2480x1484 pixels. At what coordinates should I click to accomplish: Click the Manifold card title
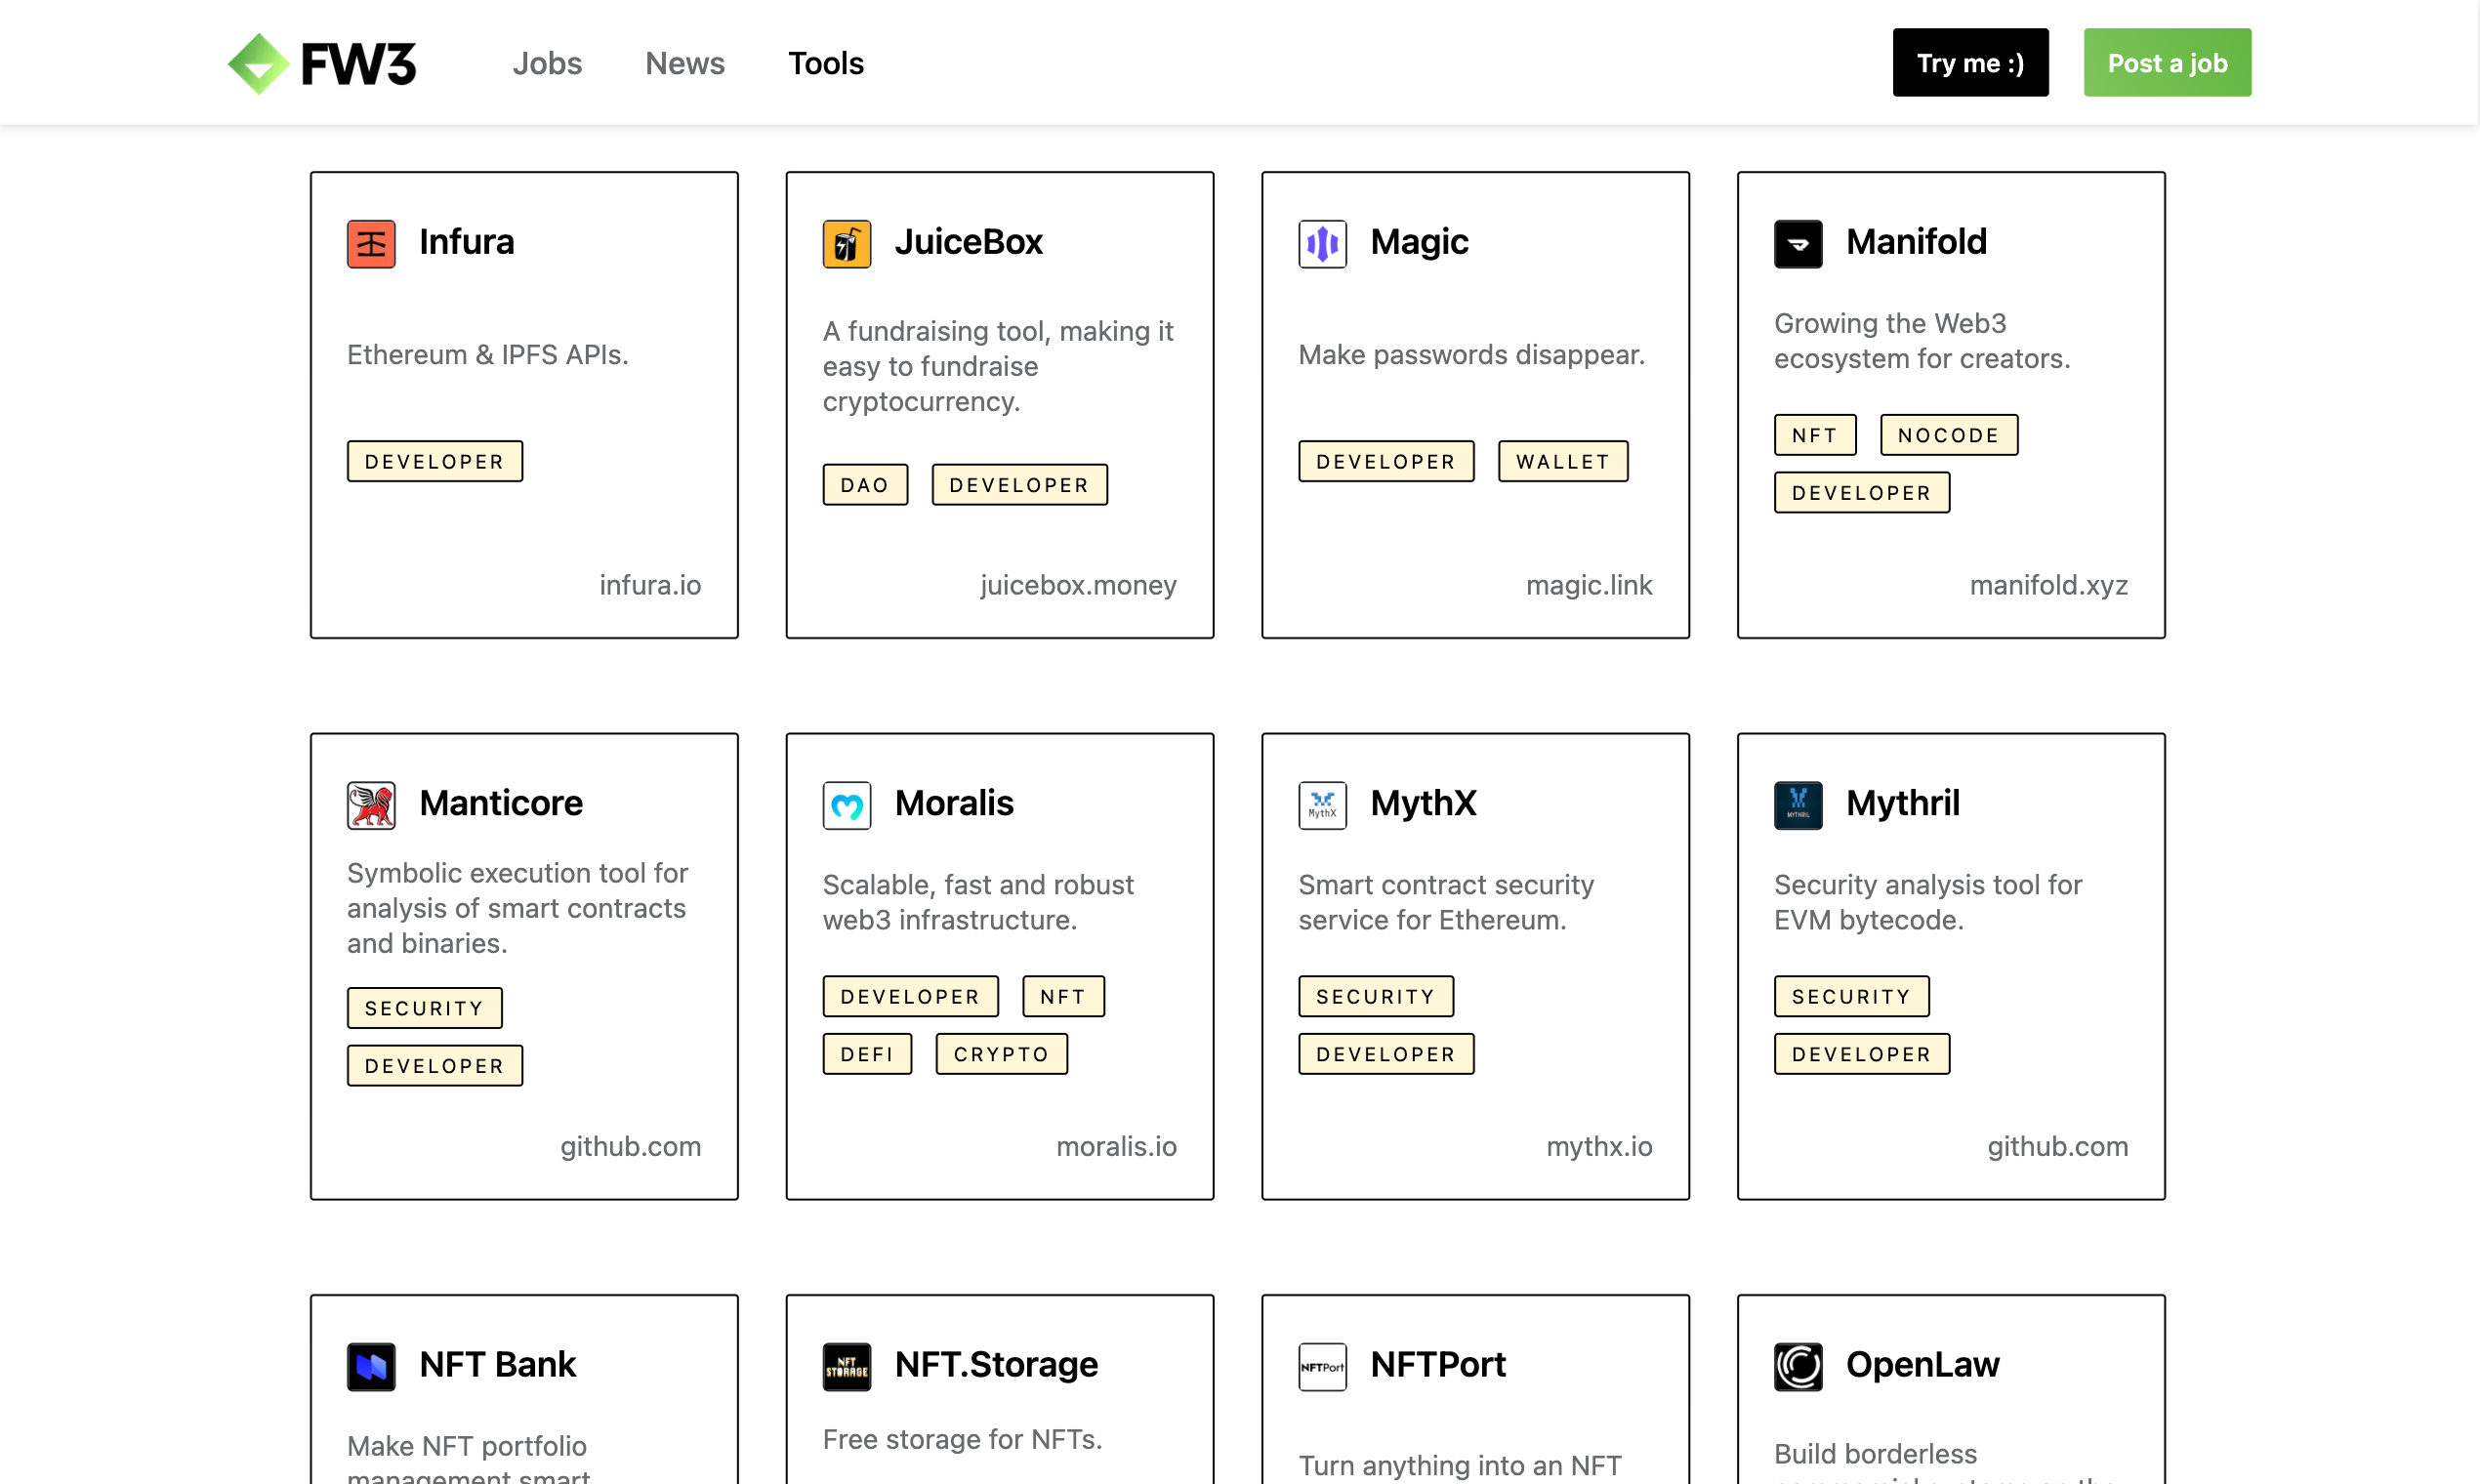coord(1916,242)
